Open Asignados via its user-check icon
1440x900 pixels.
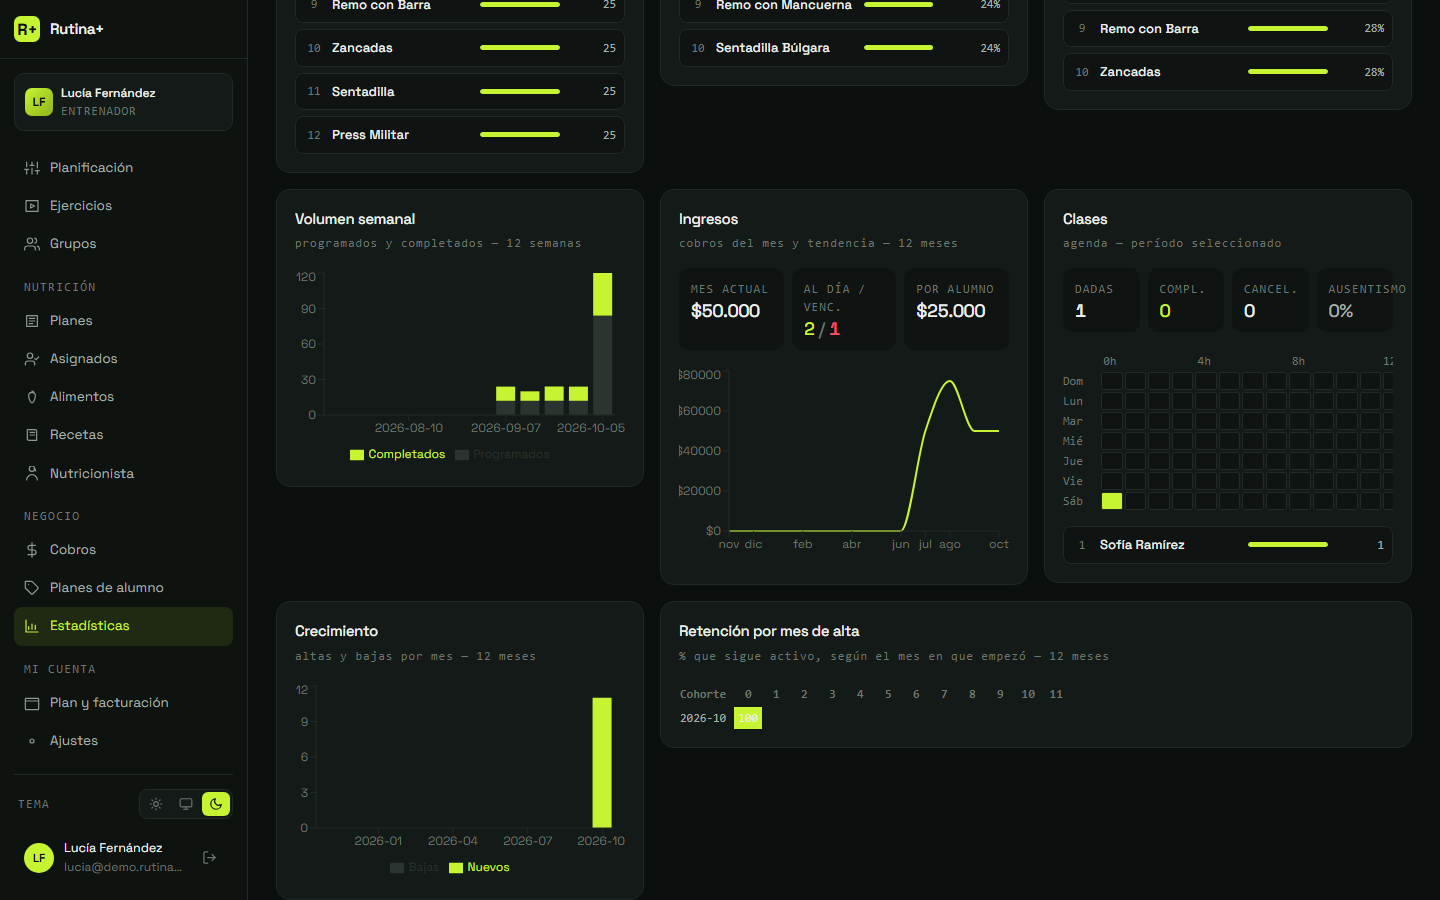[x=32, y=359]
